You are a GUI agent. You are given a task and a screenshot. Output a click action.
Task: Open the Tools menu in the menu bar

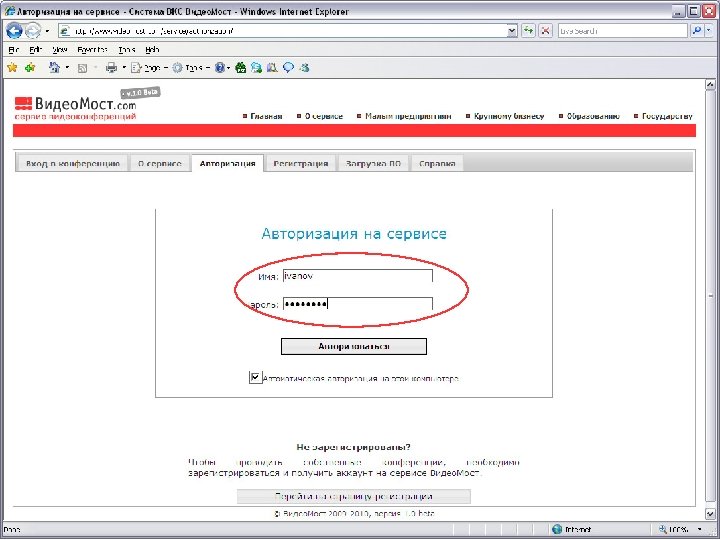click(x=127, y=50)
